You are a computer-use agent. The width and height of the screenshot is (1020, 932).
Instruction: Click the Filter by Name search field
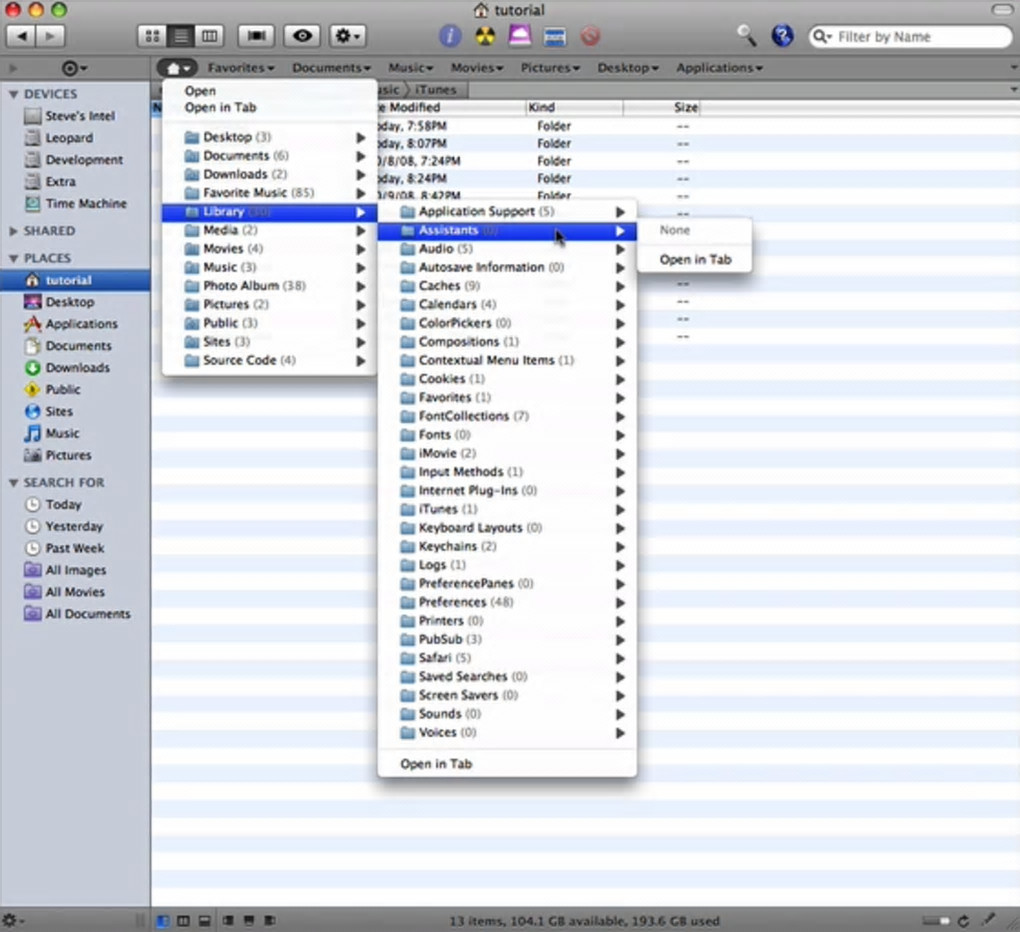(911, 36)
